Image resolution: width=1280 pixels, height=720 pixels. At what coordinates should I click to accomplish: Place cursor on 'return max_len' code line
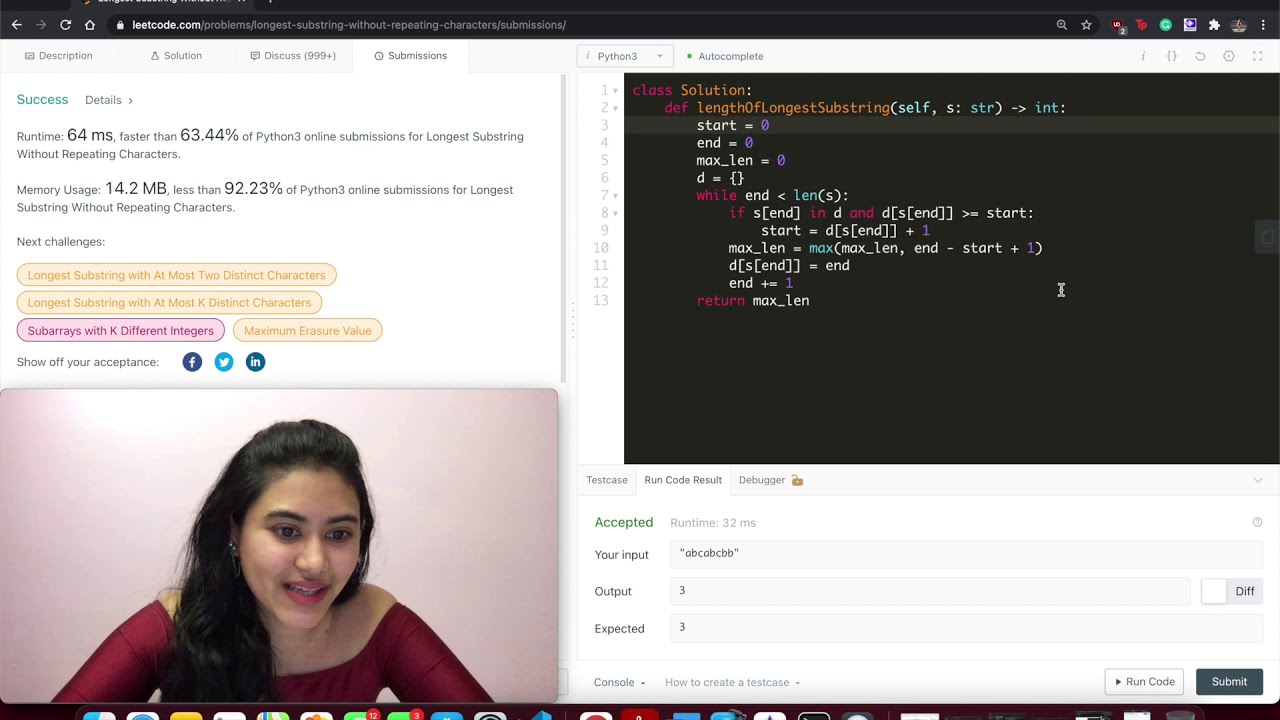753,301
